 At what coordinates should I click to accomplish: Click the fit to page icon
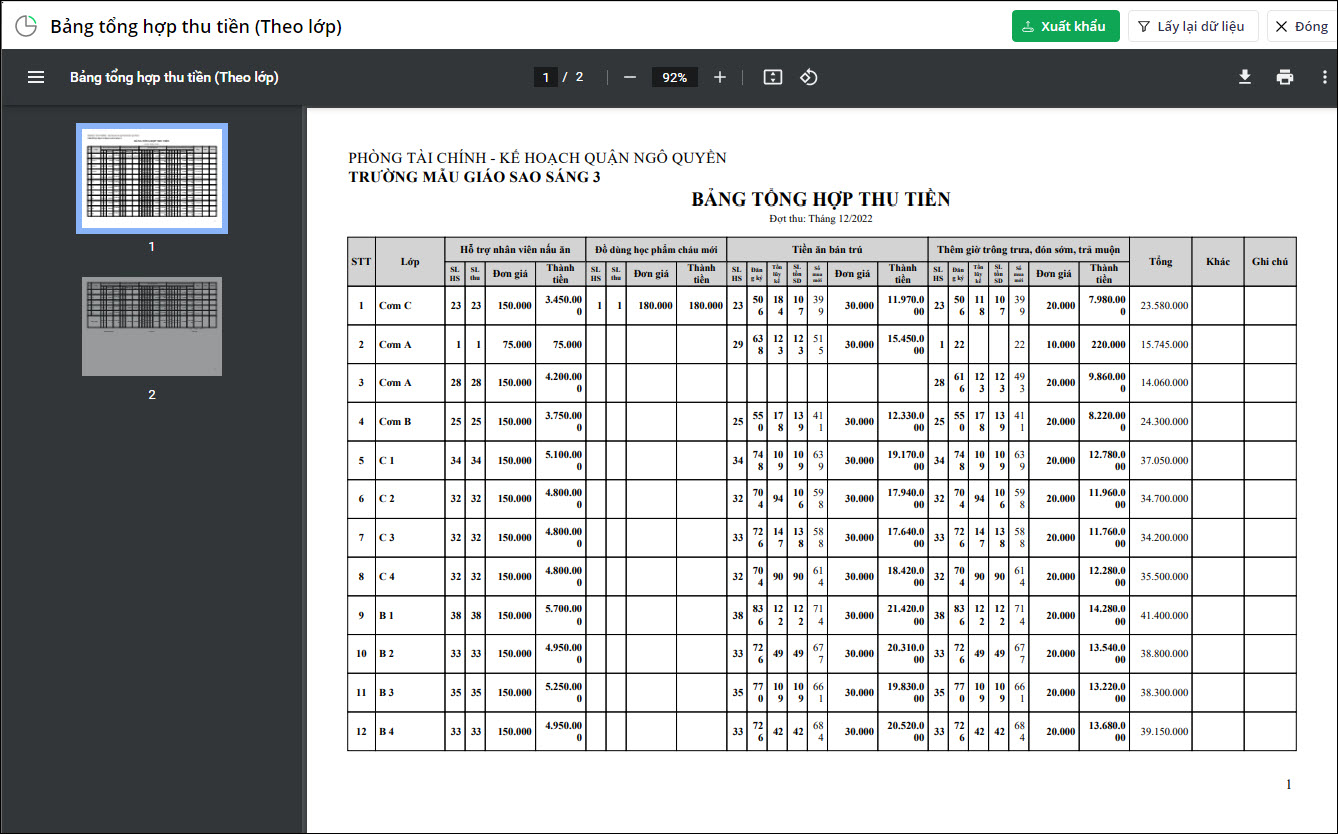[772, 77]
